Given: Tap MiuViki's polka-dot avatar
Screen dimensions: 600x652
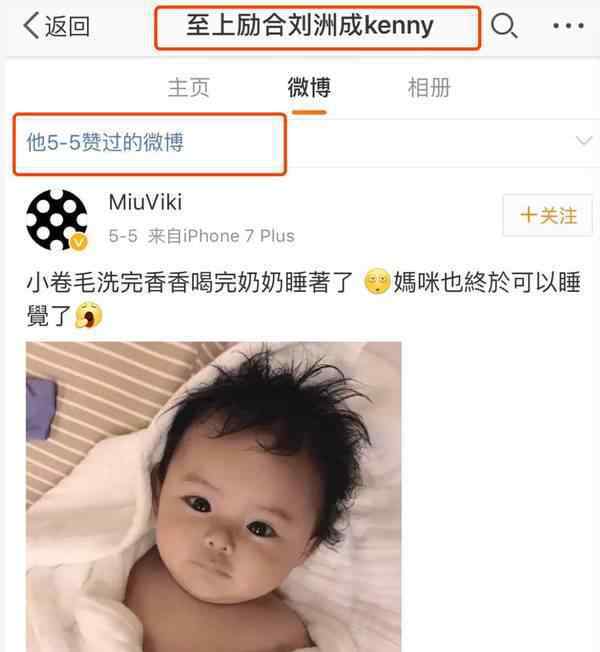Looking at the screenshot, I should [57, 220].
